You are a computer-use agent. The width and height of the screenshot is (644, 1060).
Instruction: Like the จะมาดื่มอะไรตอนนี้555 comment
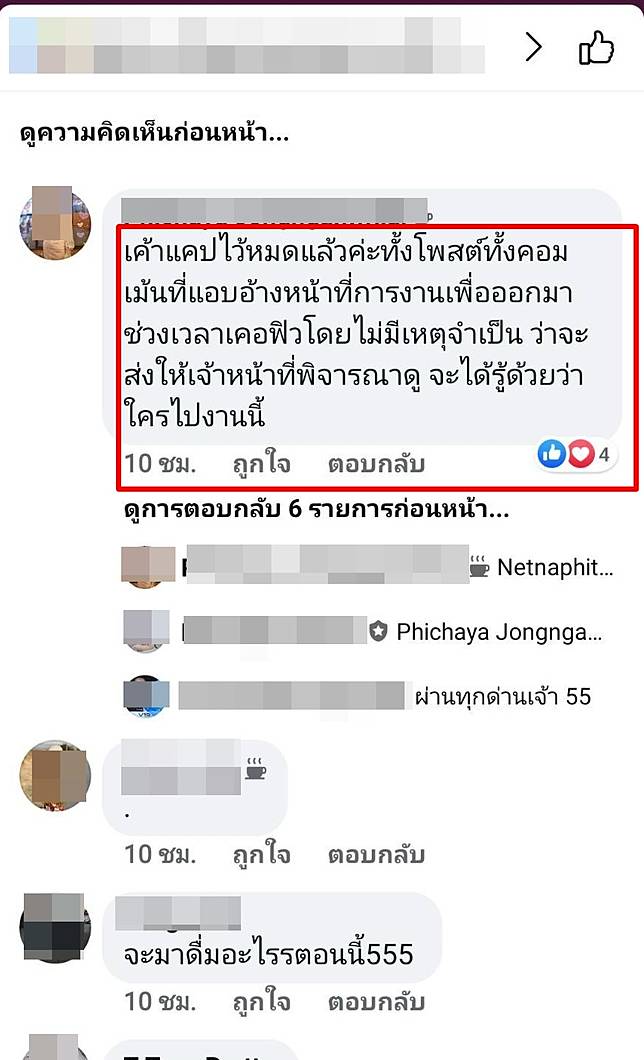tap(262, 1001)
